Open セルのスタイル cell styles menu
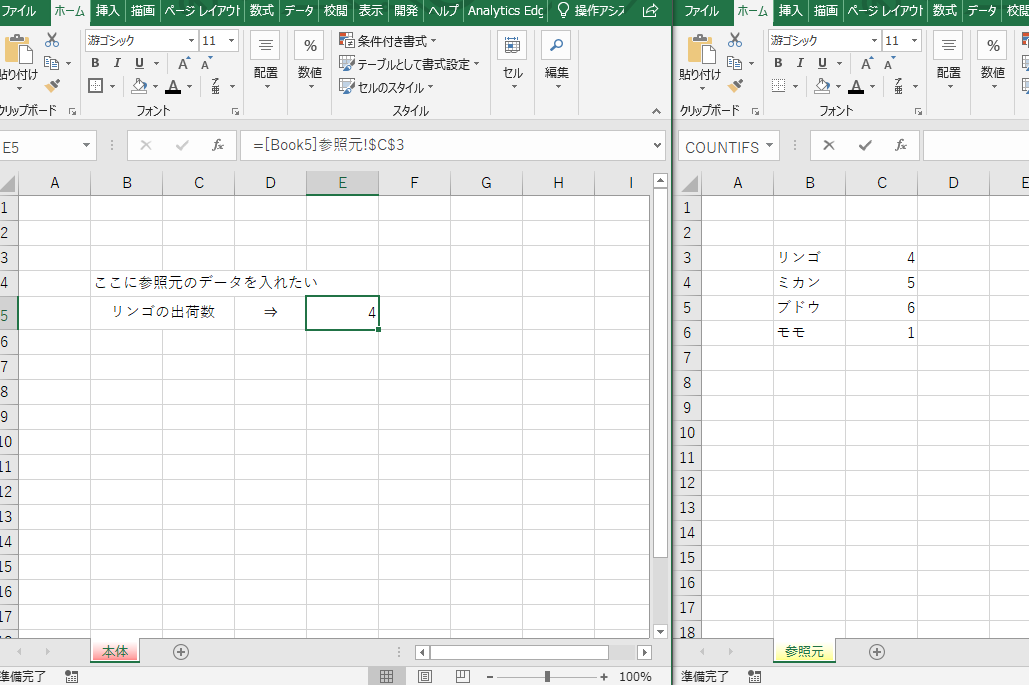The image size is (1029, 685). coord(386,87)
